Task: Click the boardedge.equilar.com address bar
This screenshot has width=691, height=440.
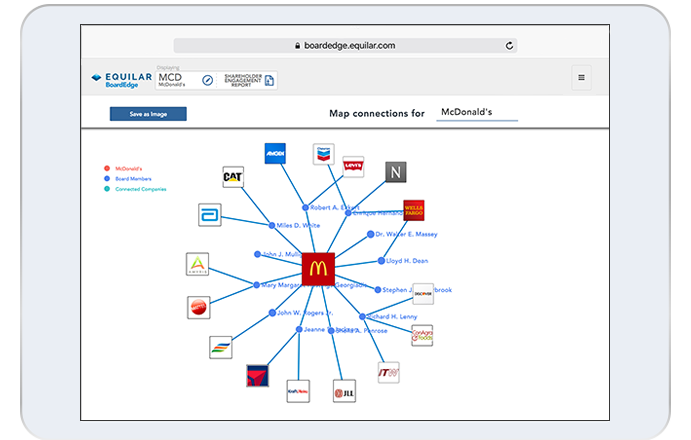Action: coord(346,45)
